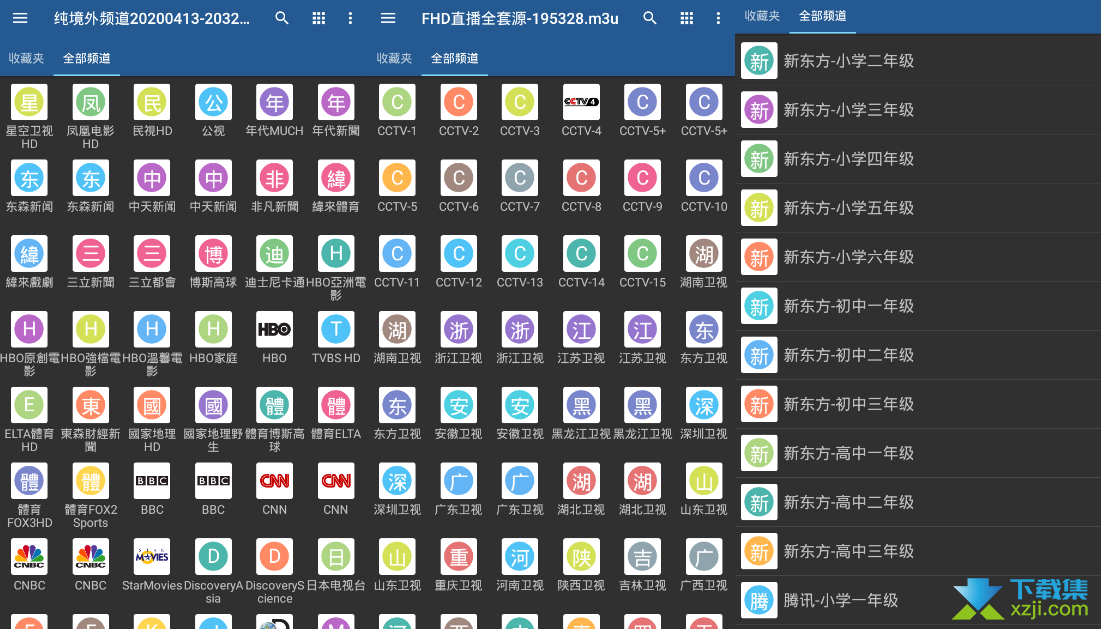Select 新东方-初中三年级 list row
The height and width of the screenshot is (629, 1101).
[918, 404]
